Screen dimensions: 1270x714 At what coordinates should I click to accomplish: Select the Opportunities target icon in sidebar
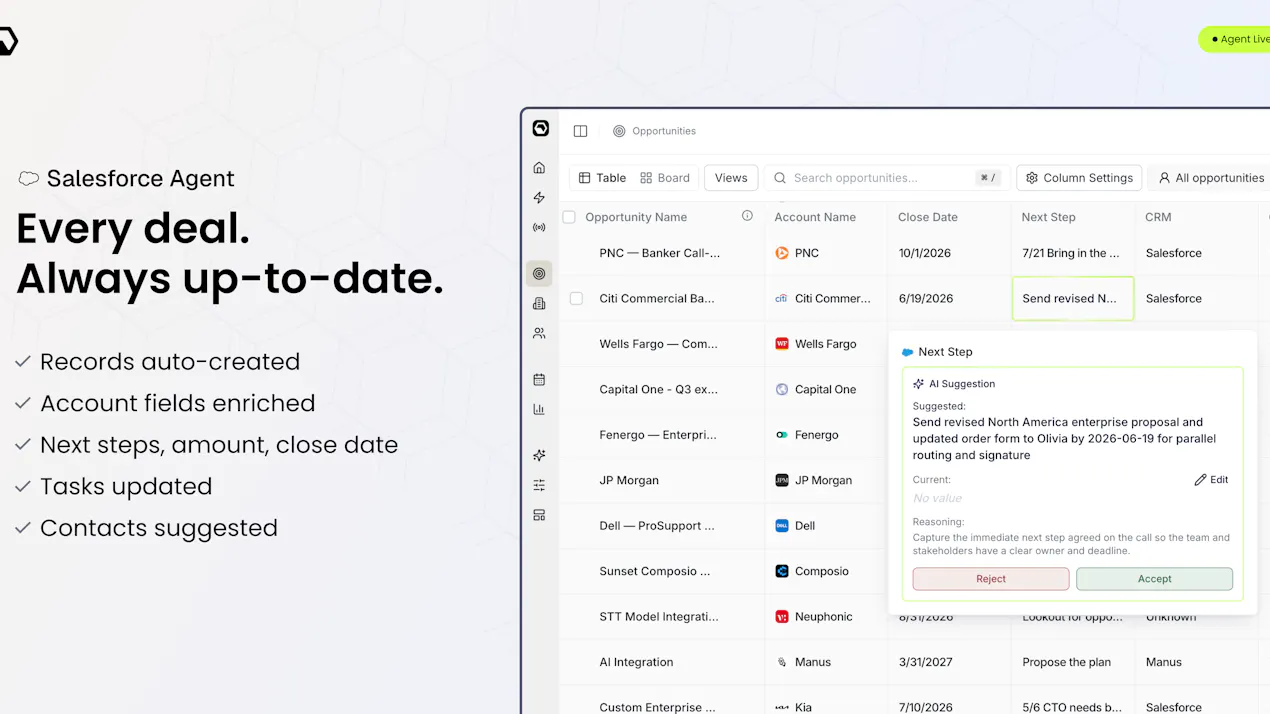539,273
